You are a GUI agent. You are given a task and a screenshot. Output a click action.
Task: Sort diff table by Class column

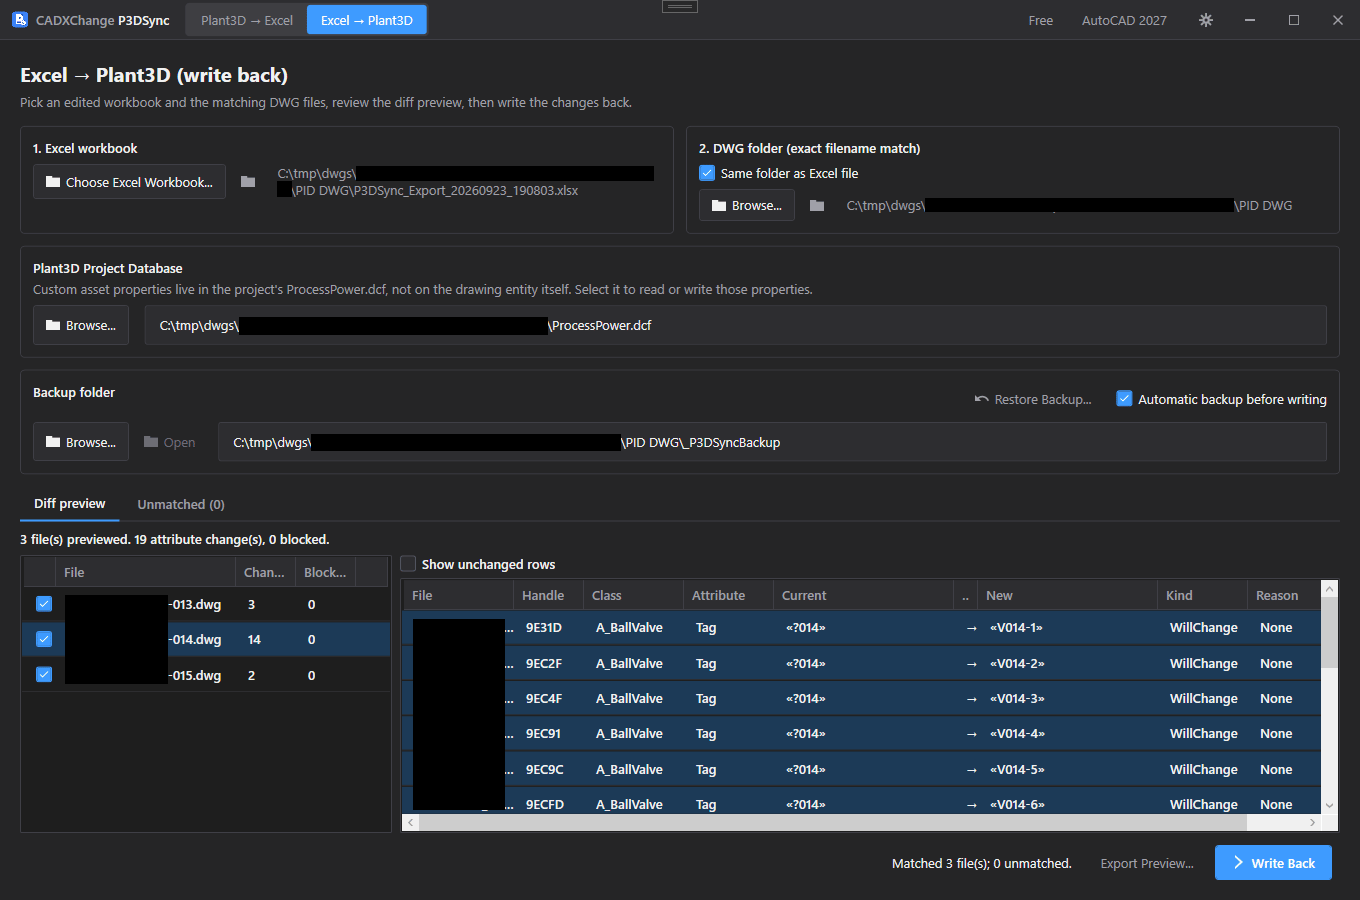pyautogui.click(x=633, y=595)
